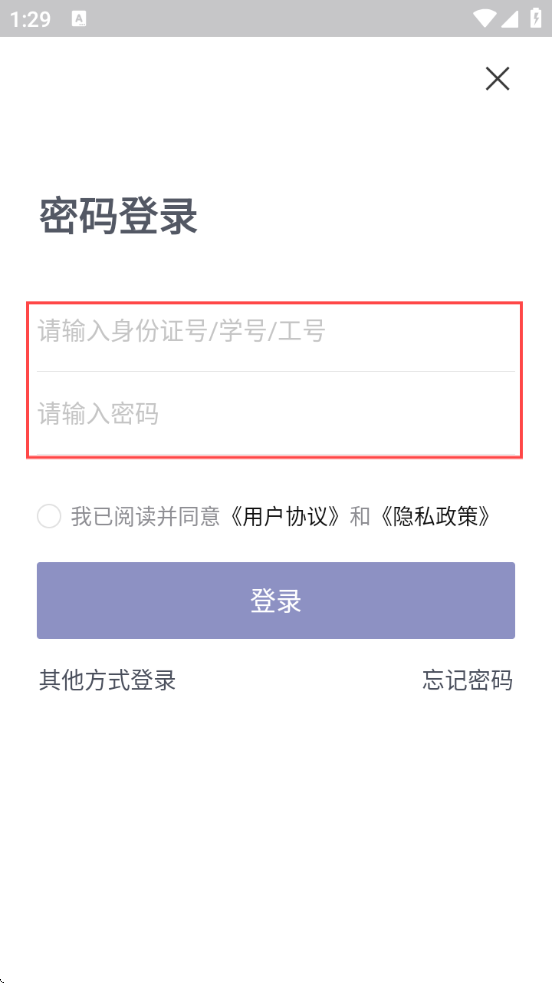Tap the gray status bar background
The image size is (552, 983).
(x=276, y=18)
